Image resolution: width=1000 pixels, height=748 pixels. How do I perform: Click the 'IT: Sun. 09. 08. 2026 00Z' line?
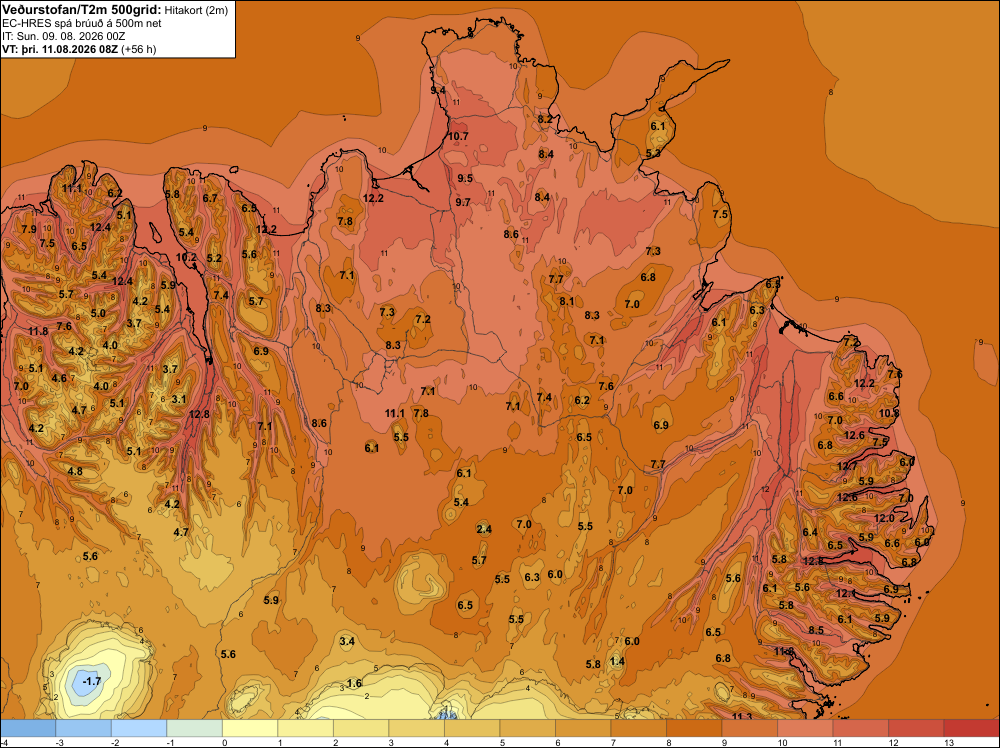pos(66,36)
